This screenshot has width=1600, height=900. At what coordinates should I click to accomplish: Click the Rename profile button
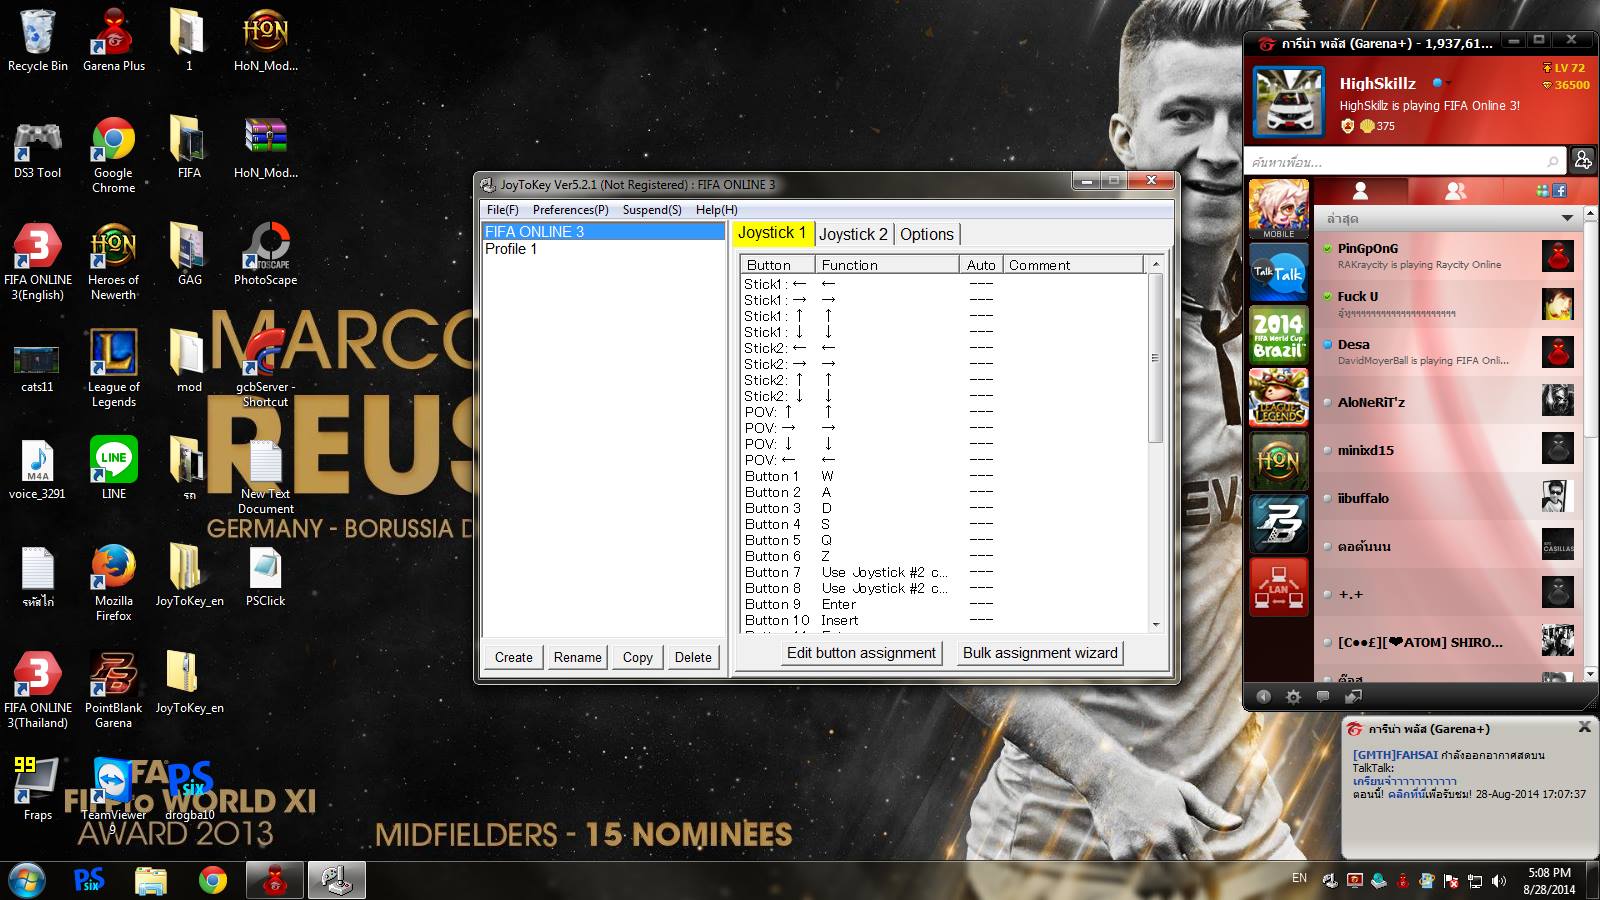[x=578, y=657]
